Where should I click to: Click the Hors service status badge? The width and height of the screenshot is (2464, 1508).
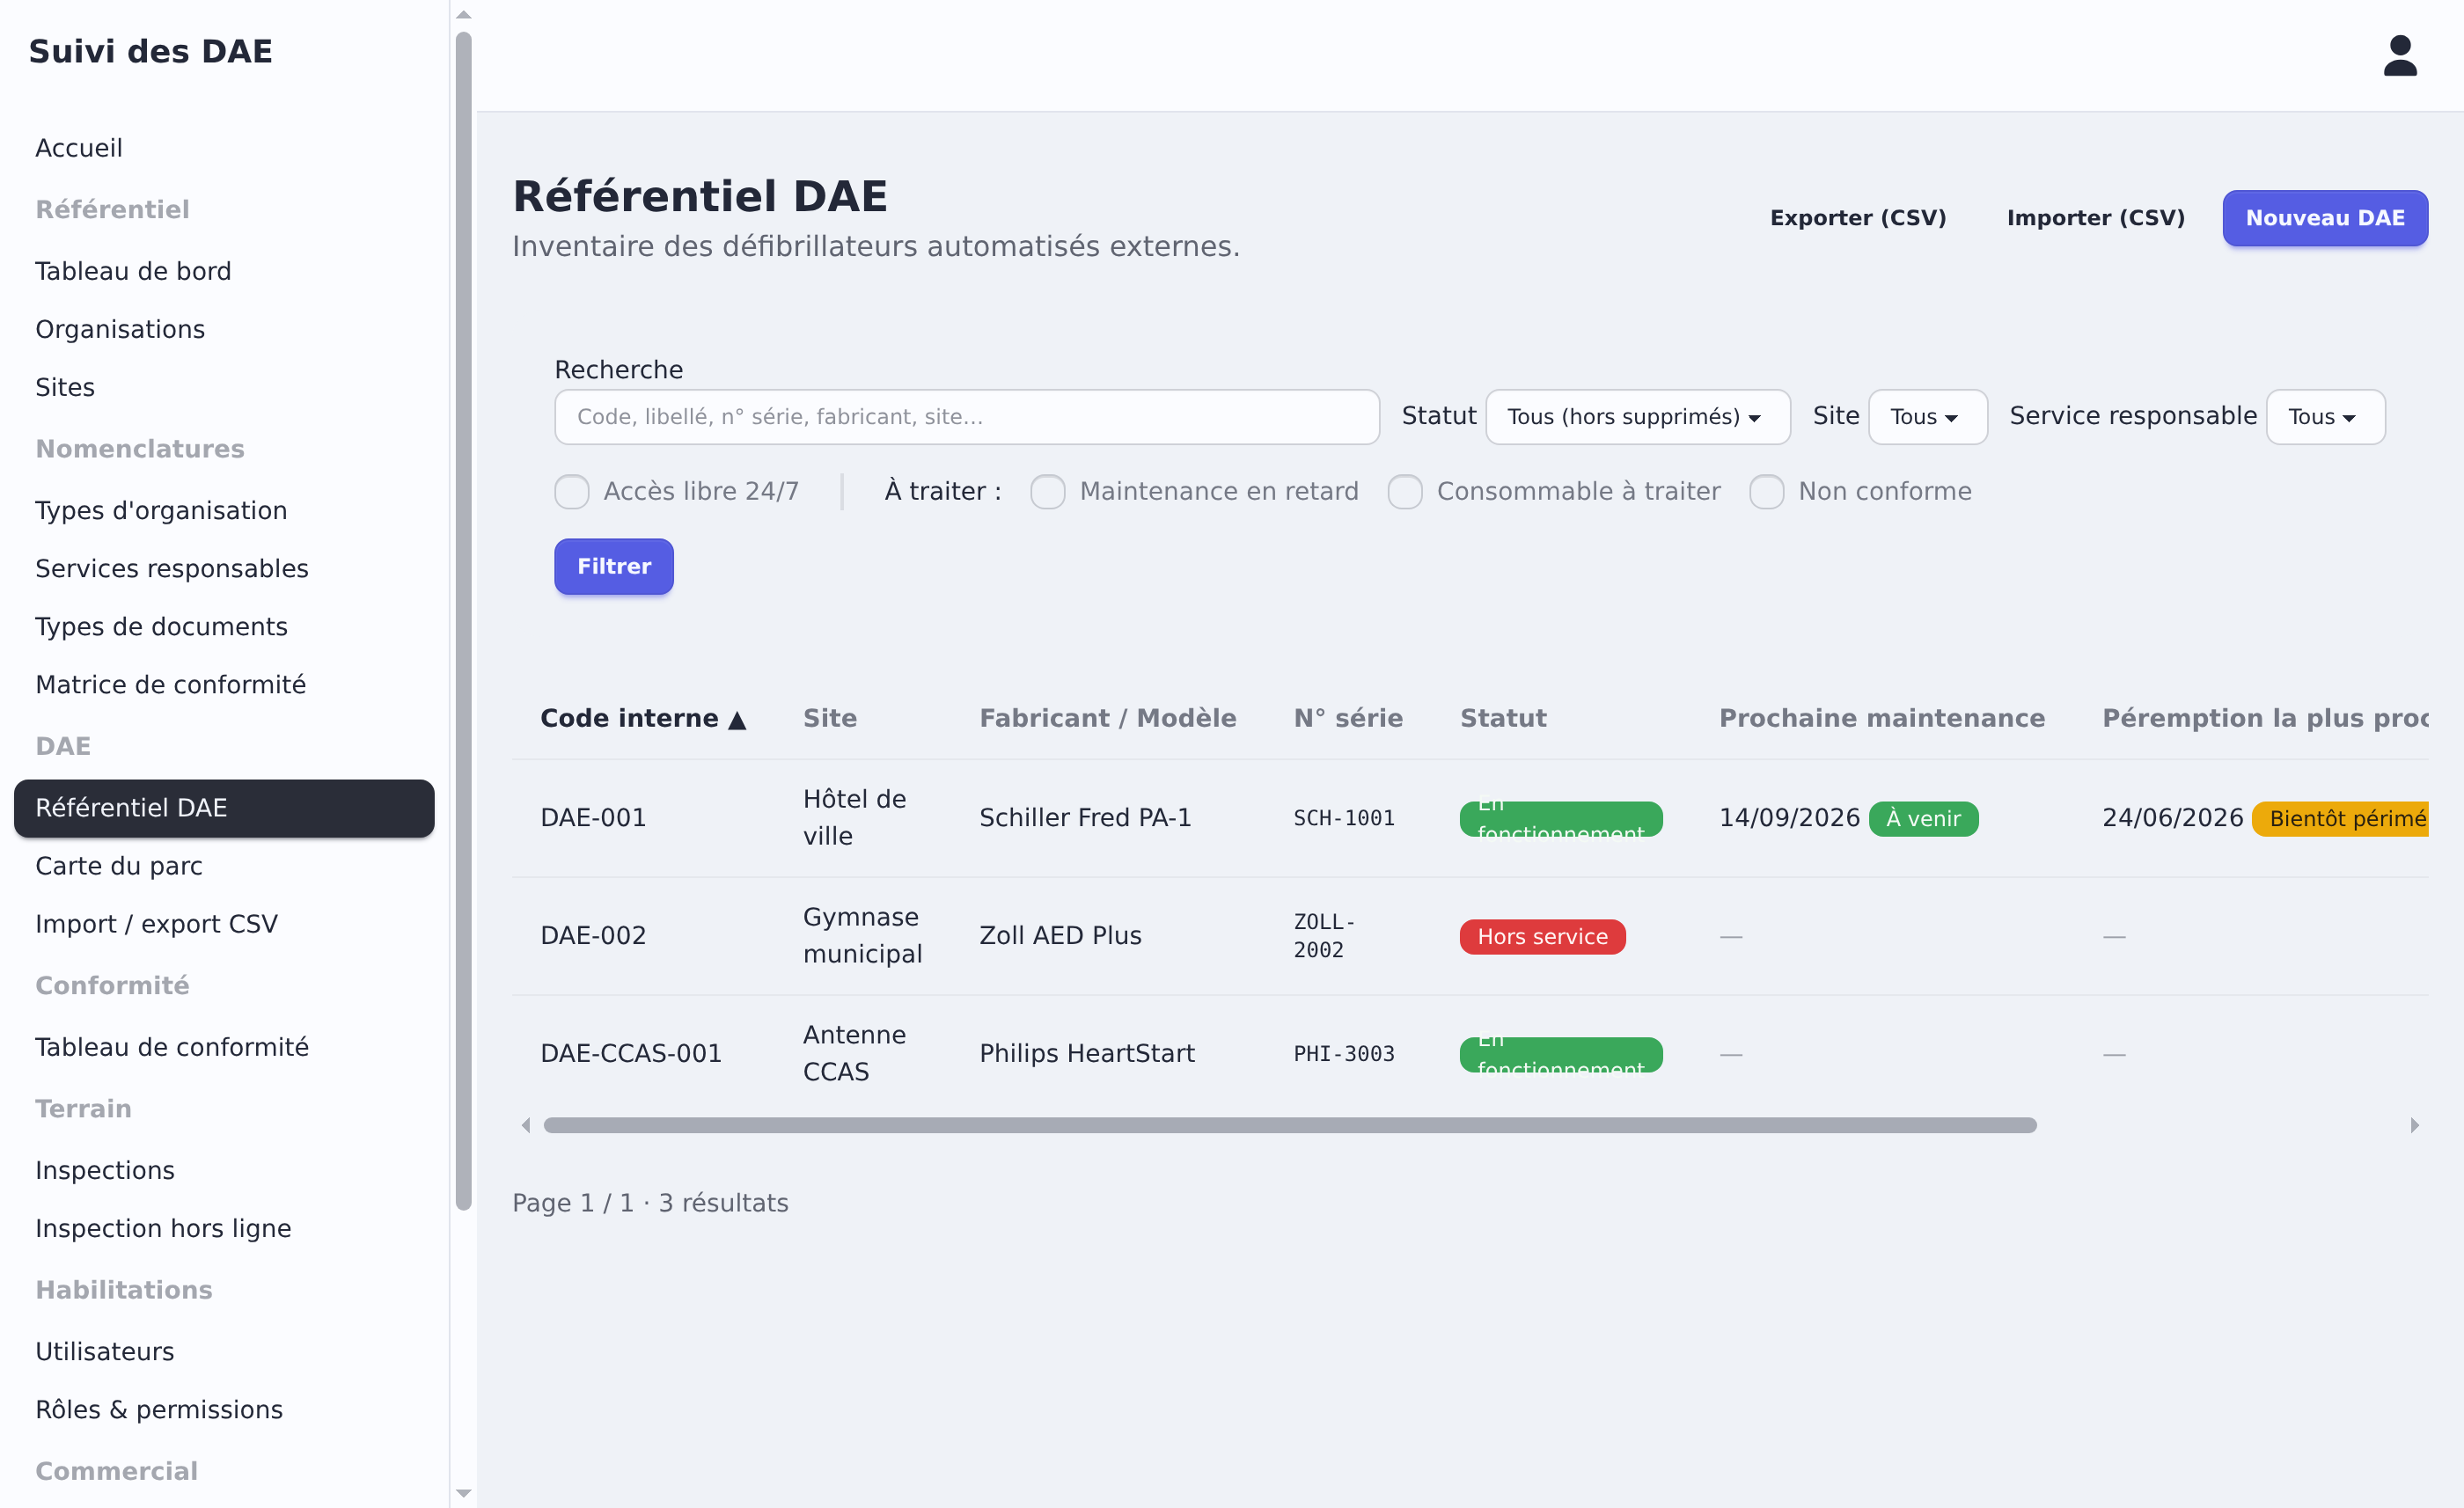point(1542,937)
